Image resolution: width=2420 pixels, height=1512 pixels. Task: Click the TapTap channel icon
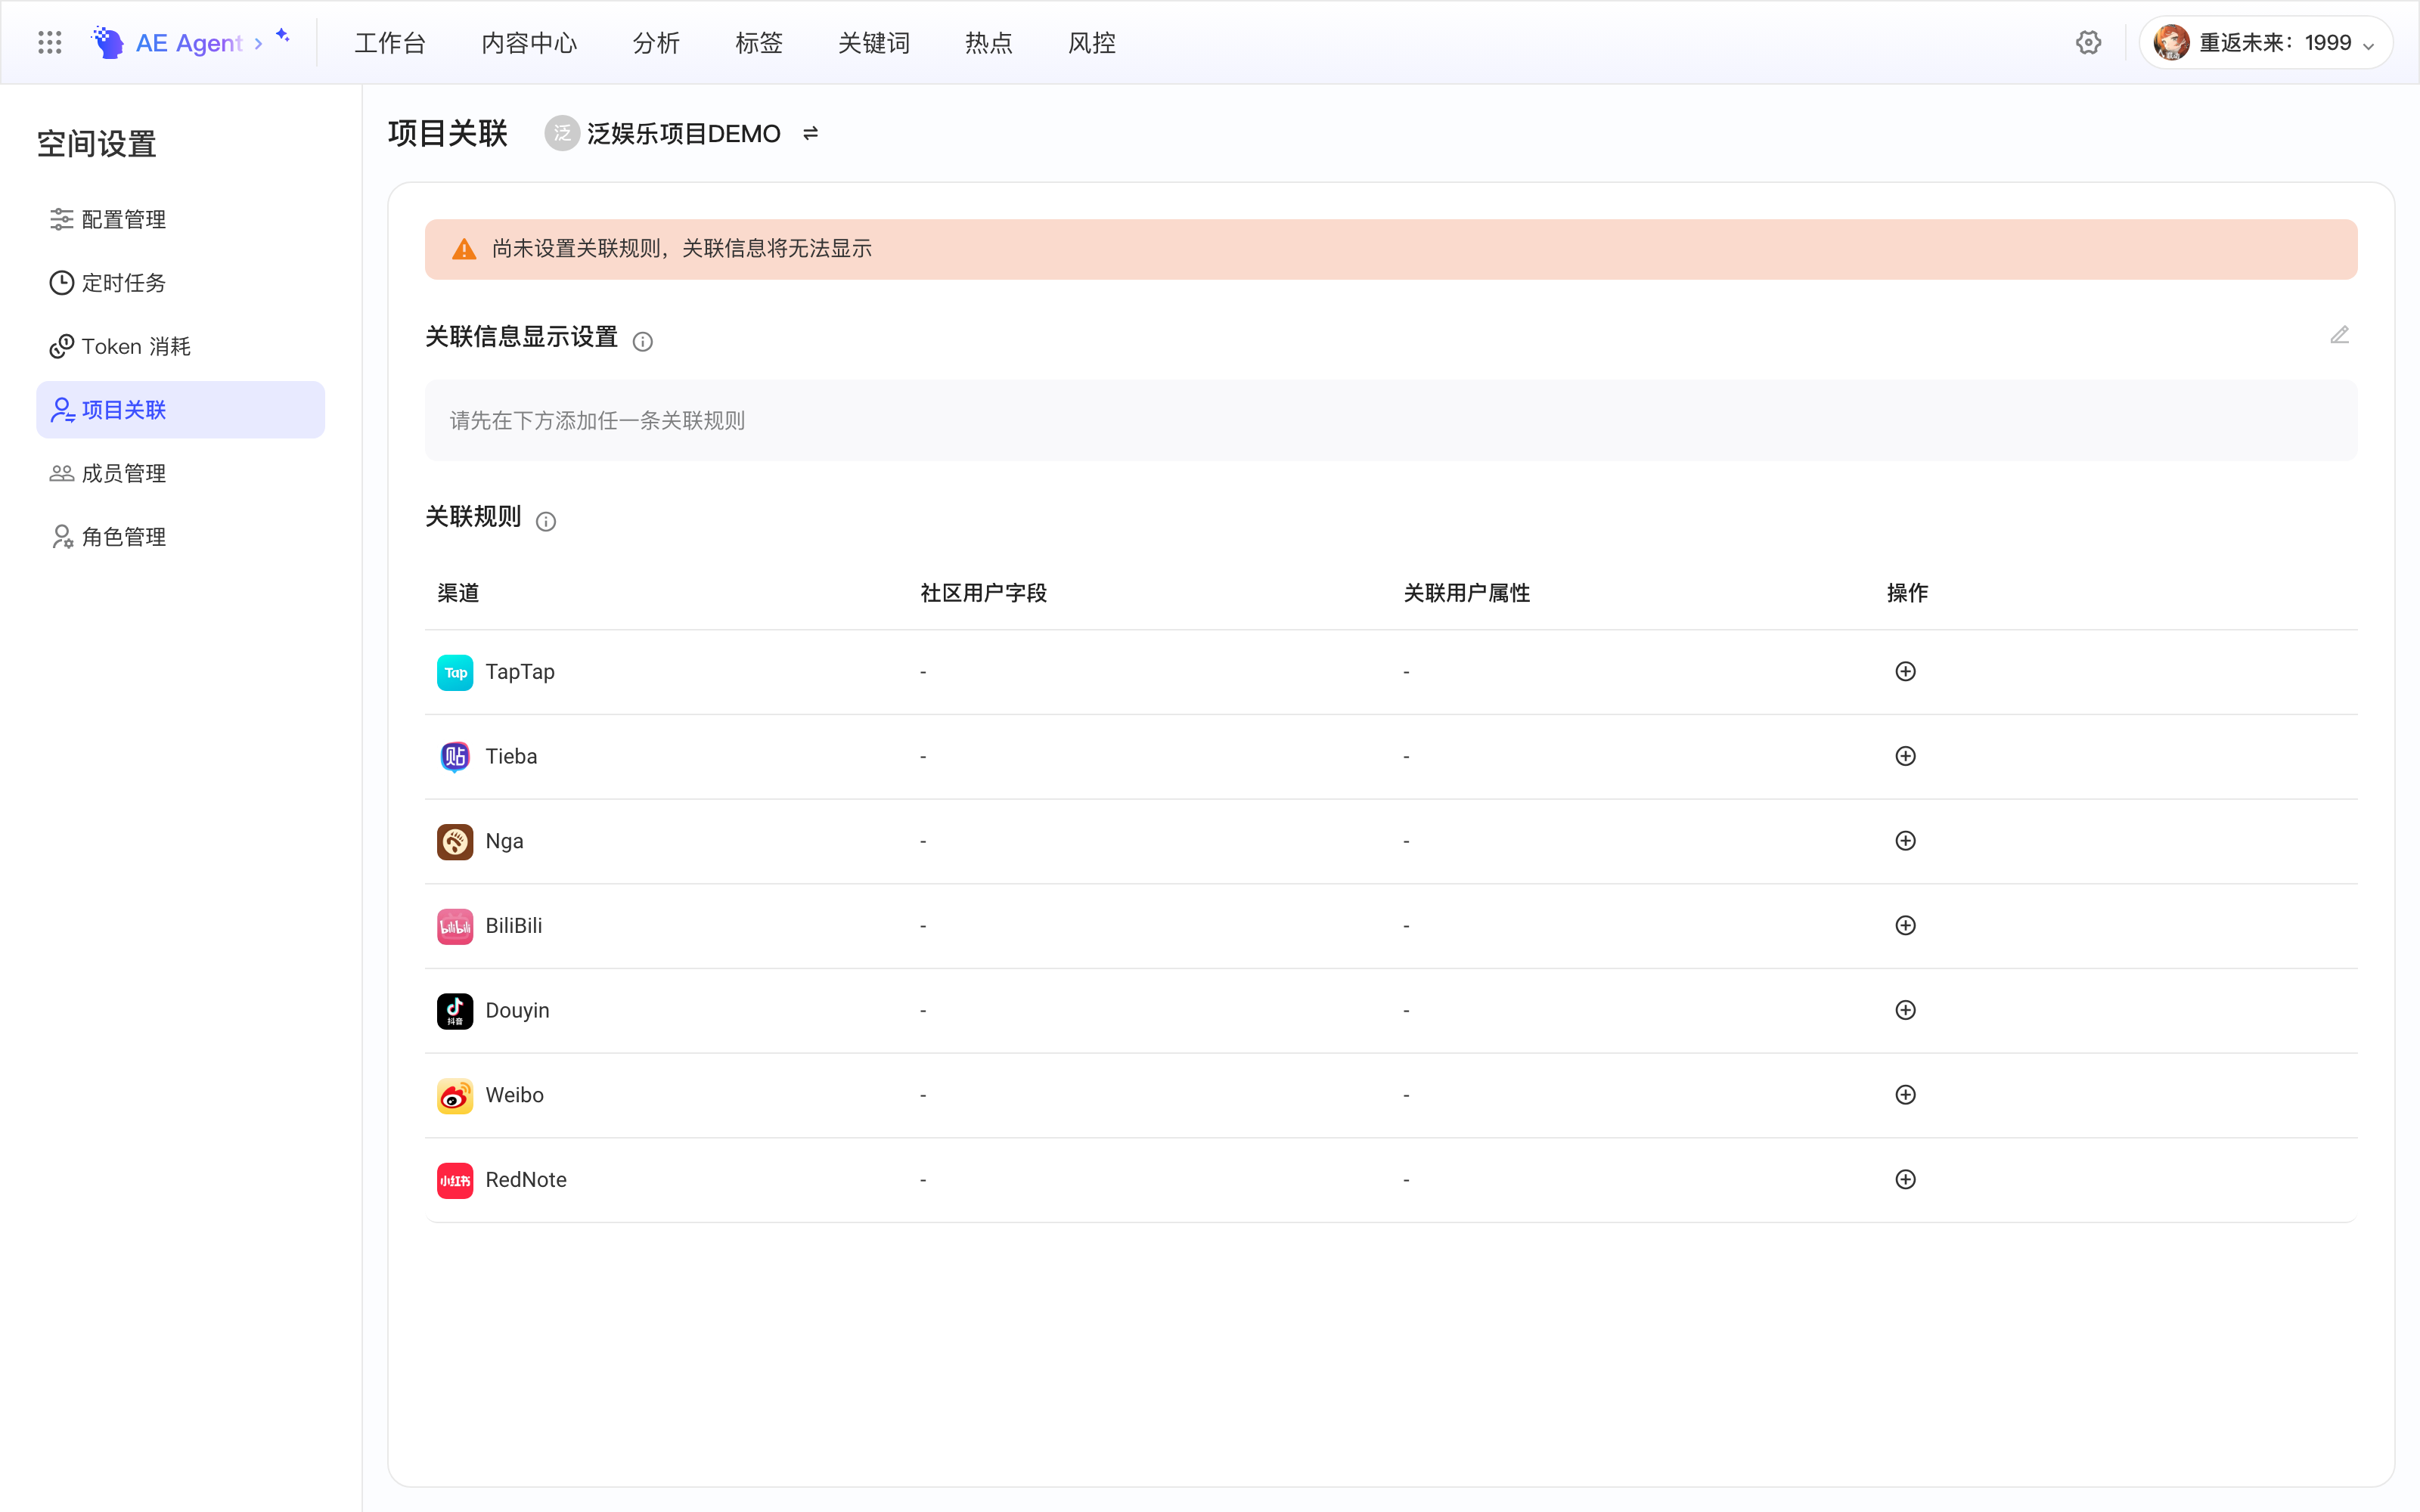point(455,672)
